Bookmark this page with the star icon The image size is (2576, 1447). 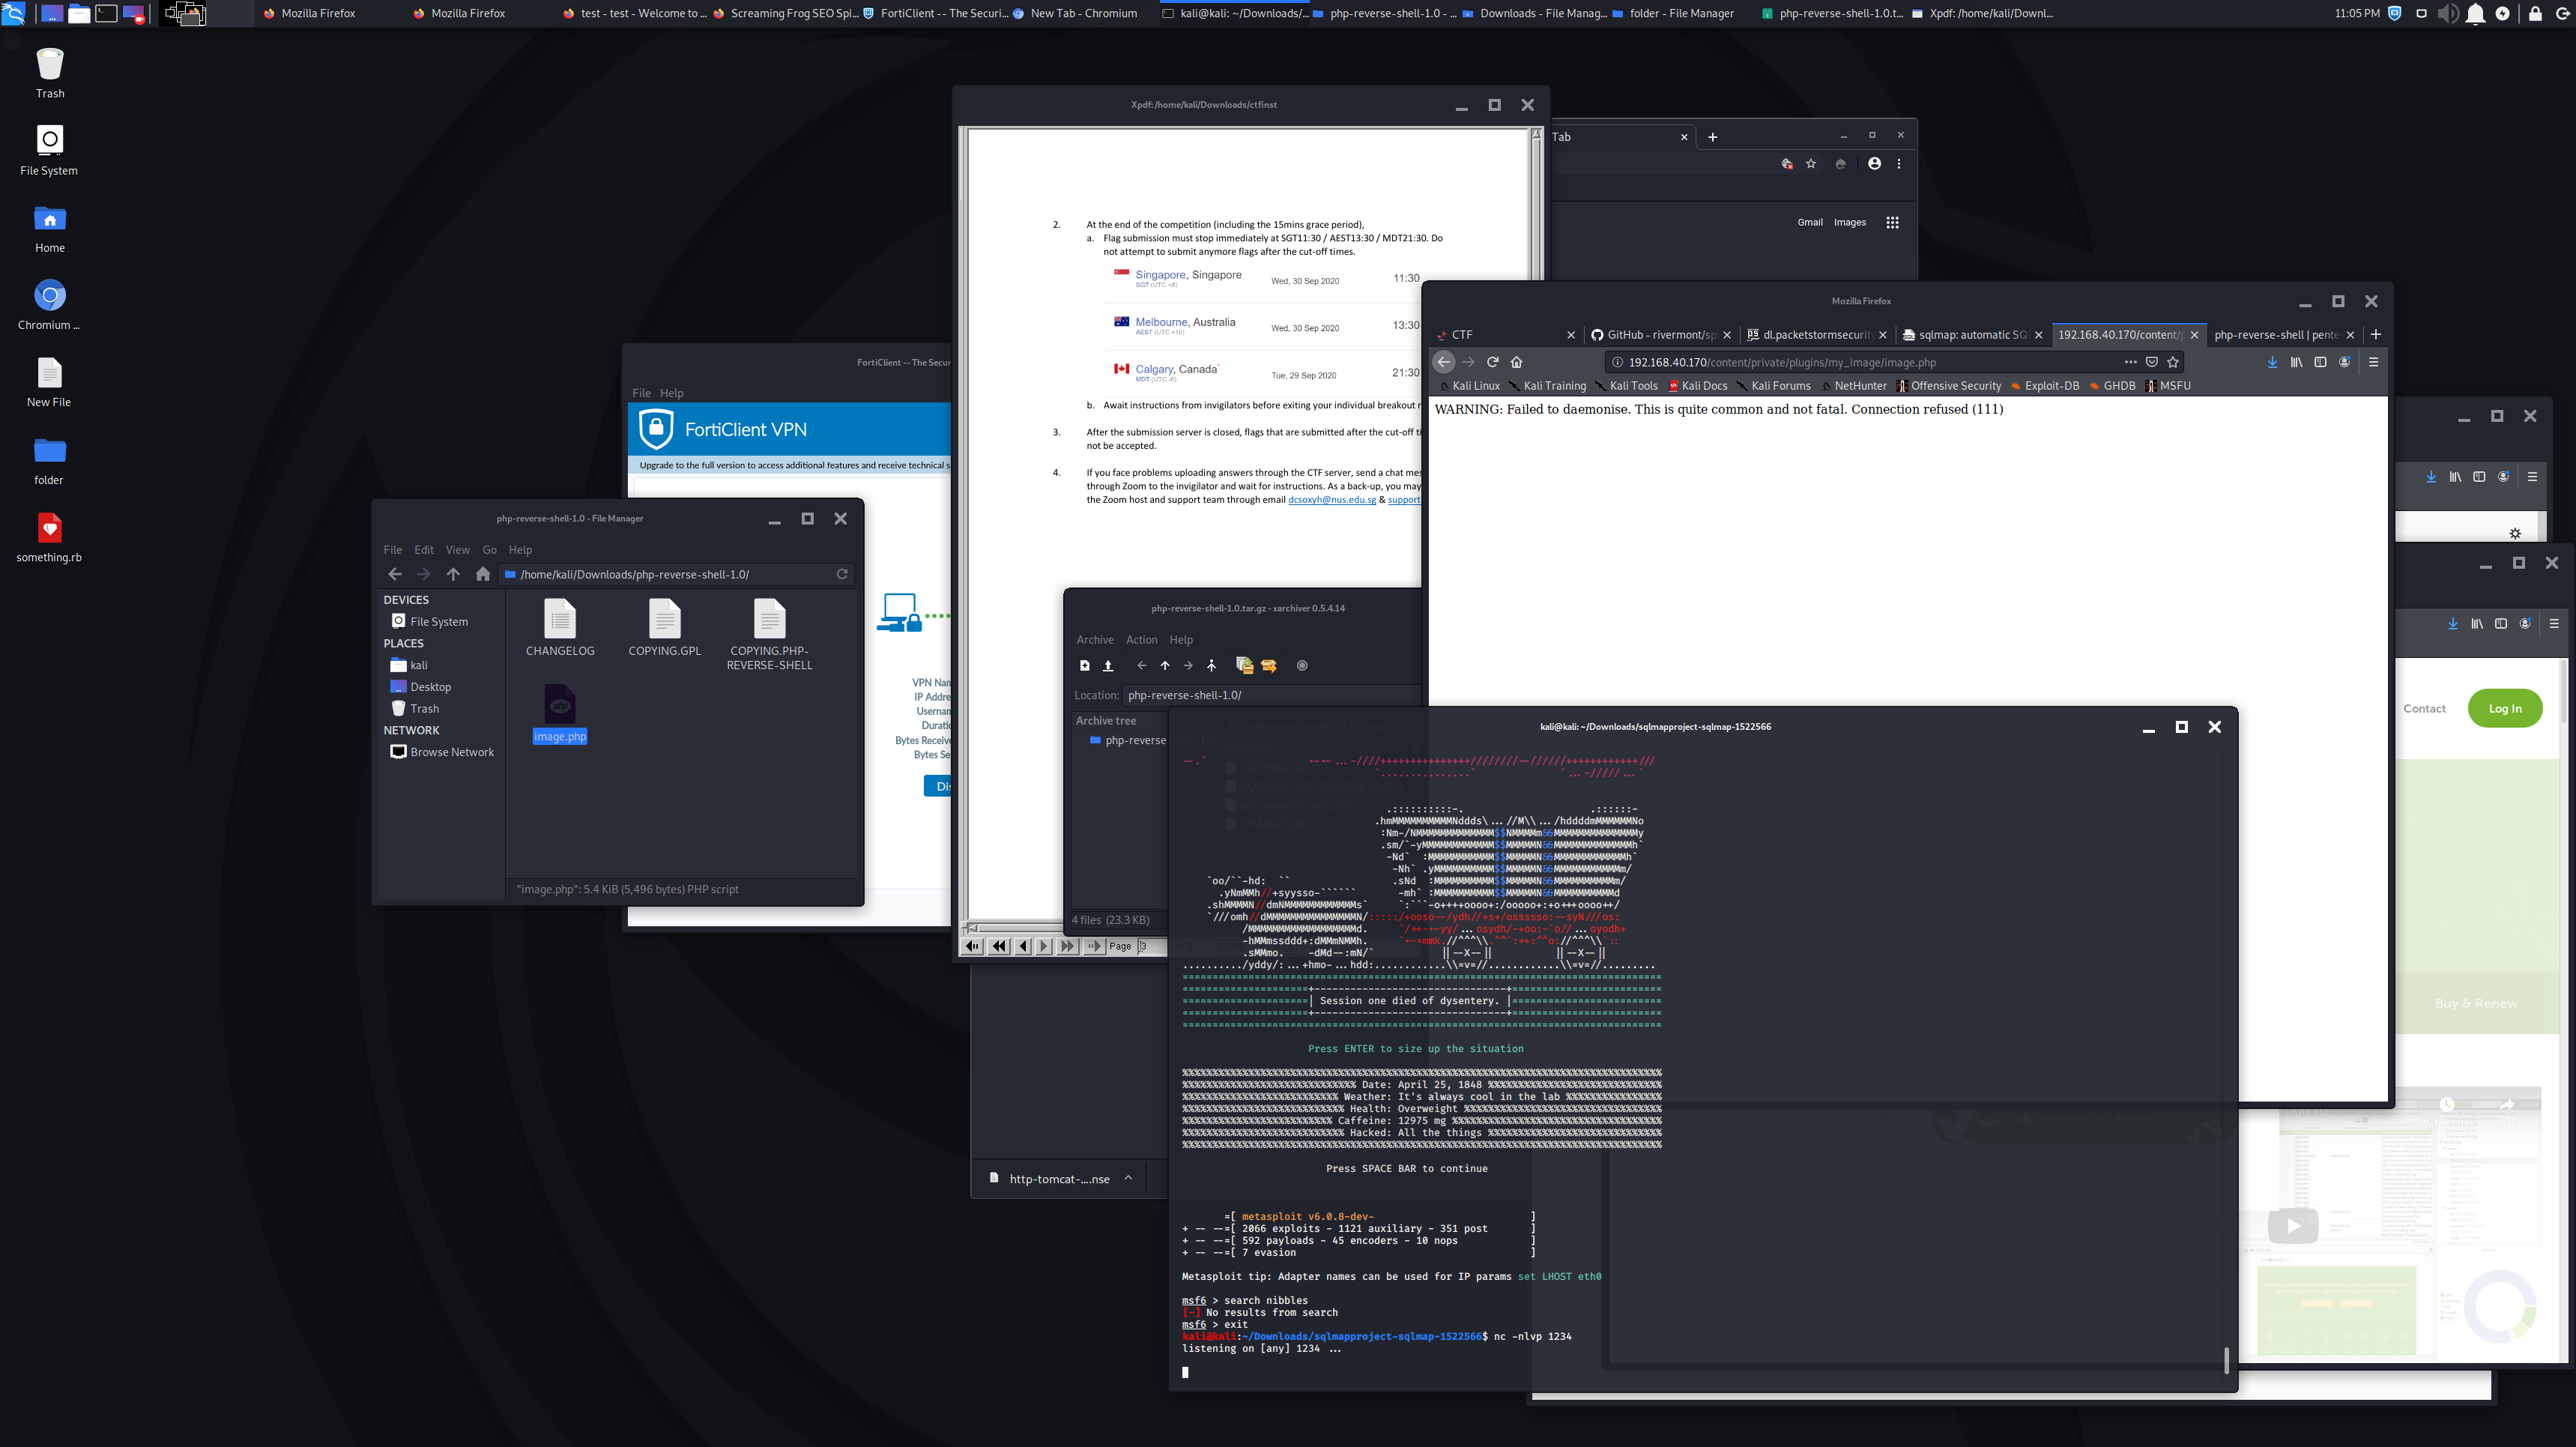[2172, 362]
